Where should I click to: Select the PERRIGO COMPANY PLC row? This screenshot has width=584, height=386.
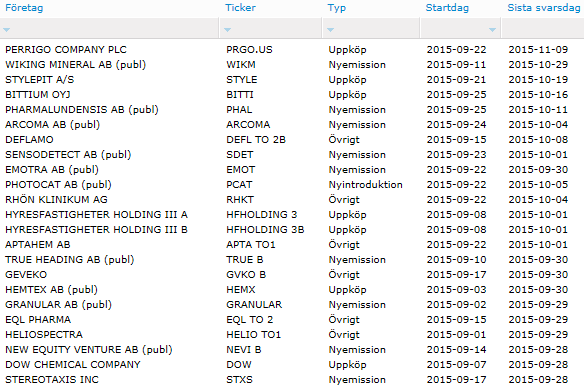coord(292,50)
